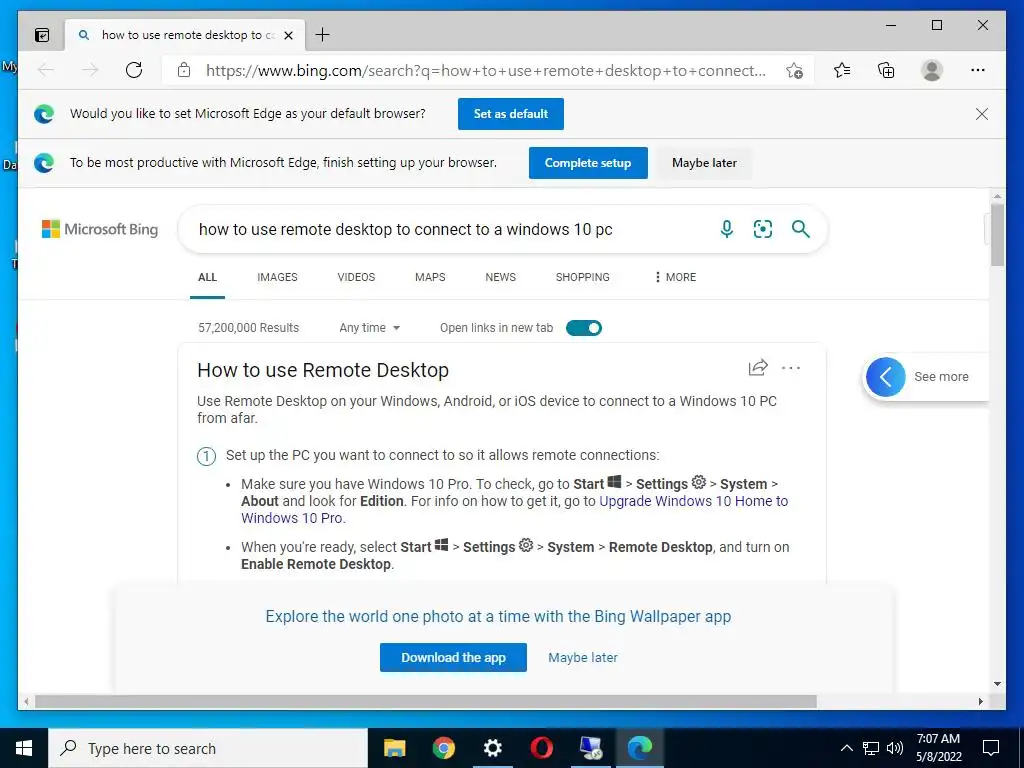This screenshot has height=768, width=1024.
Task: Click the horizontal scrollbar thumb
Action: (426, 701)
